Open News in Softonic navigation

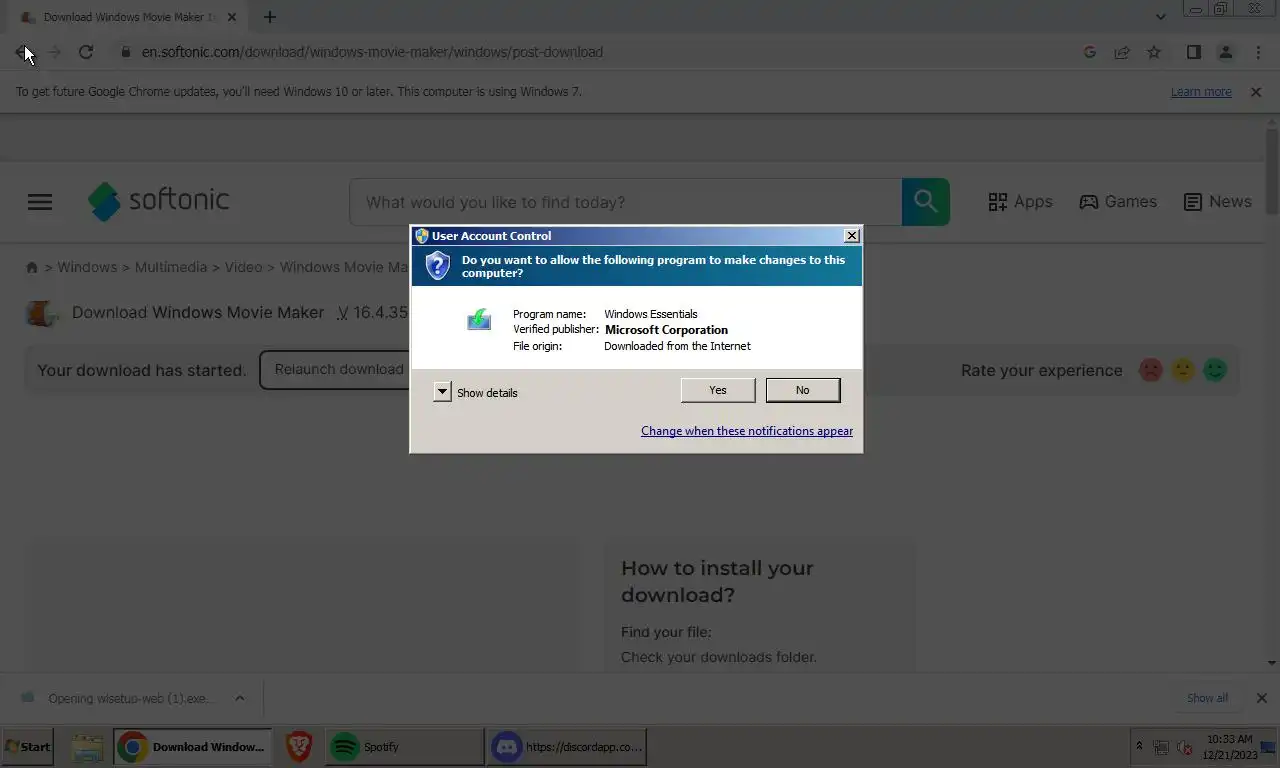(x=1217, y=201)
